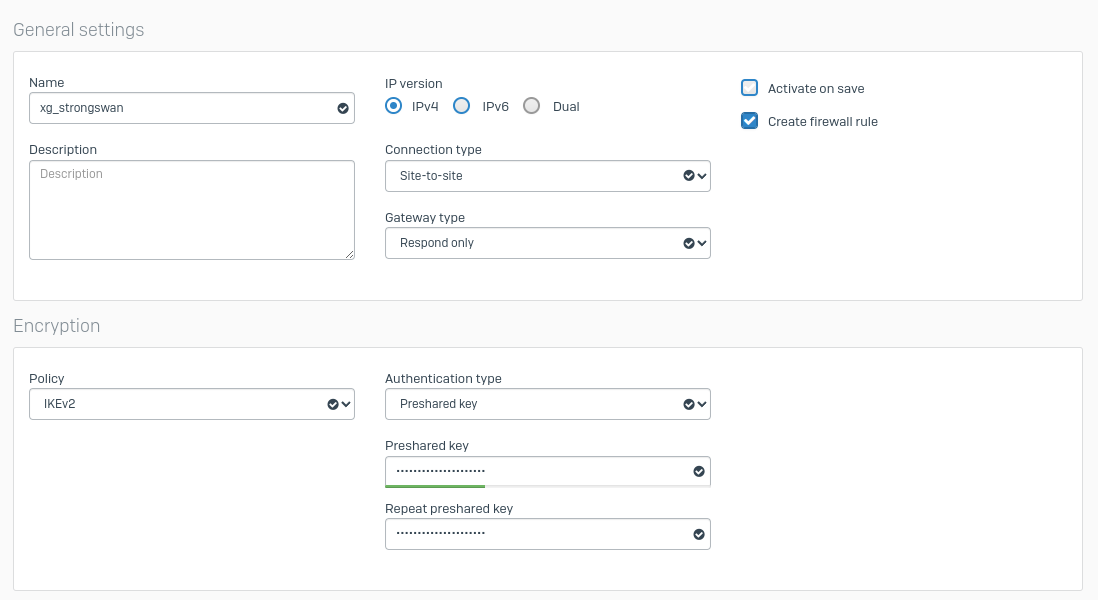Select IPv4 radio button
The width and height of the screenshot is (1098, 600).
point(394,106)
